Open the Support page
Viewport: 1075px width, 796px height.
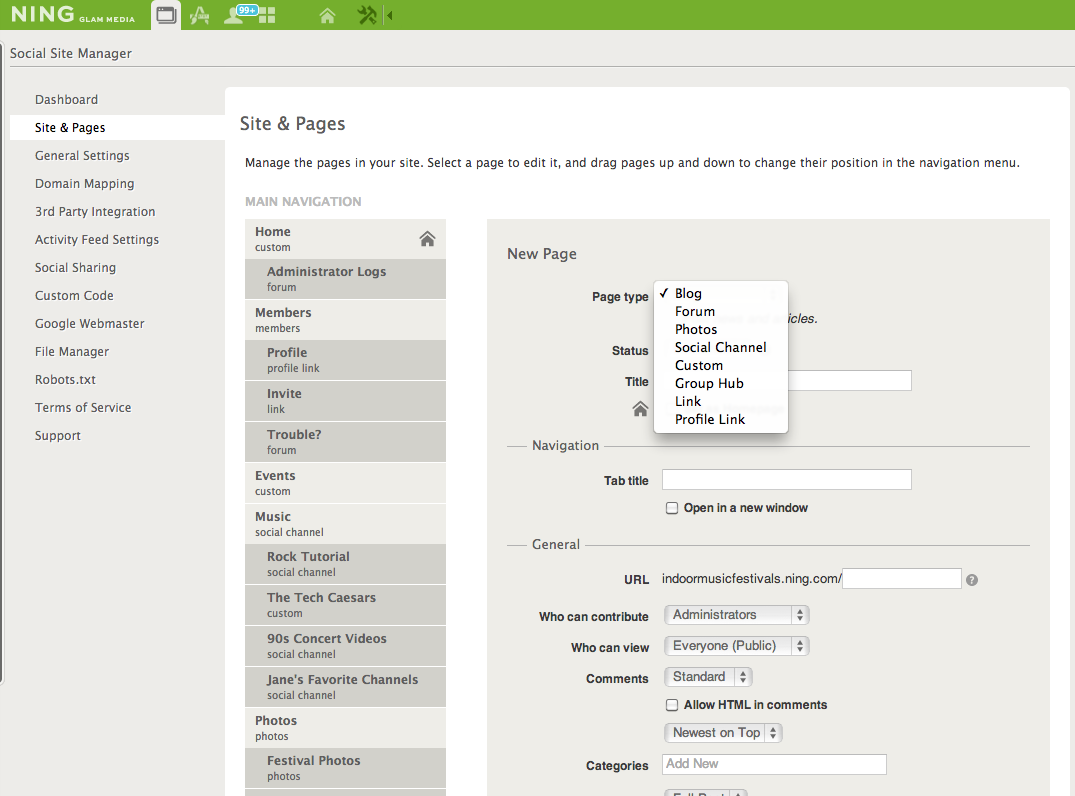coord(58,436)
